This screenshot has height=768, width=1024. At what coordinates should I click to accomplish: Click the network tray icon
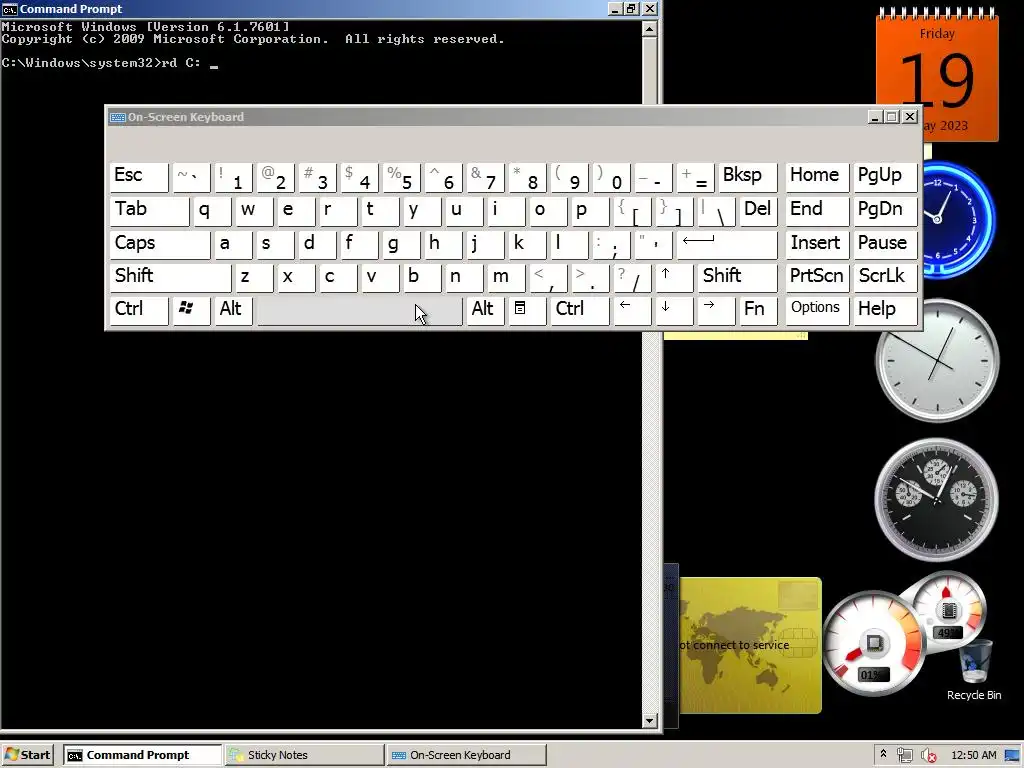[904, 755]
